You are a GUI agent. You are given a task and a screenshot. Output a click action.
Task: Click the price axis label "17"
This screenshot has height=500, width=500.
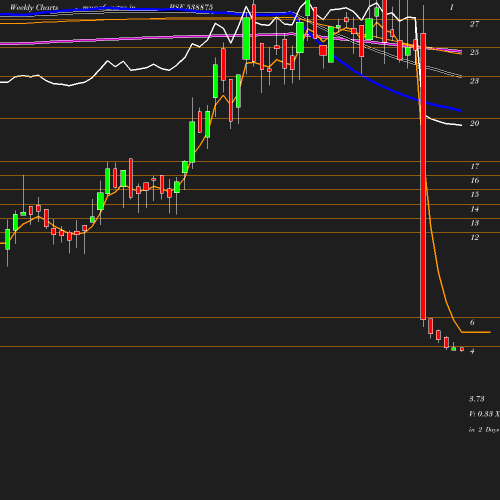tap(475, 166)
